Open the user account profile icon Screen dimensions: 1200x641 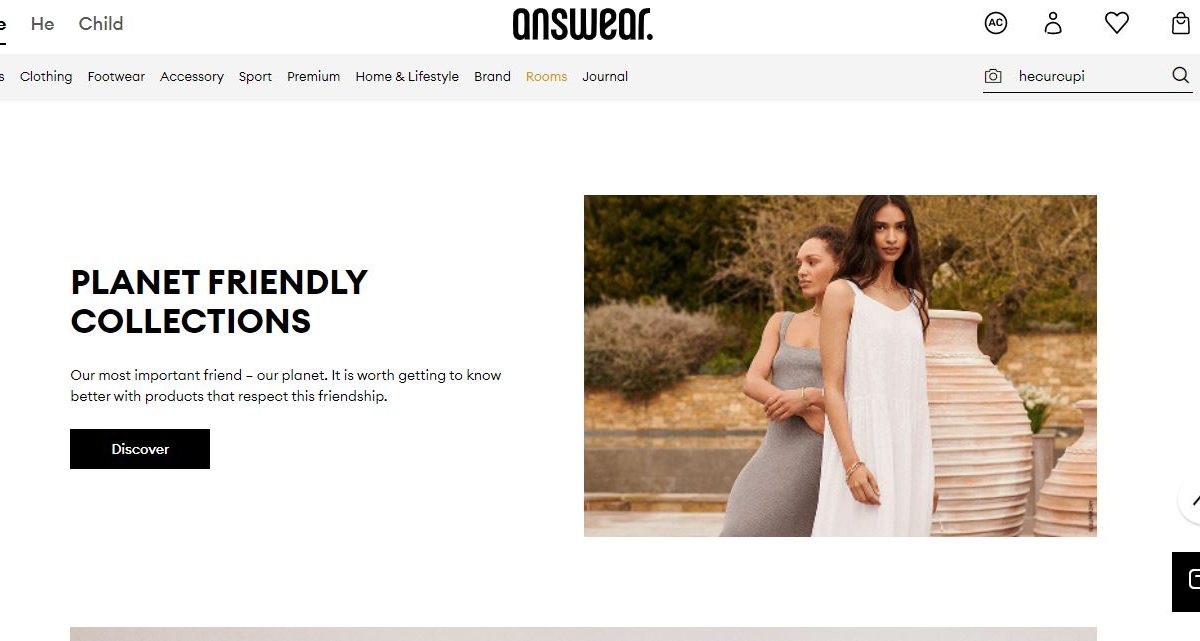(x=1053, y=23)
